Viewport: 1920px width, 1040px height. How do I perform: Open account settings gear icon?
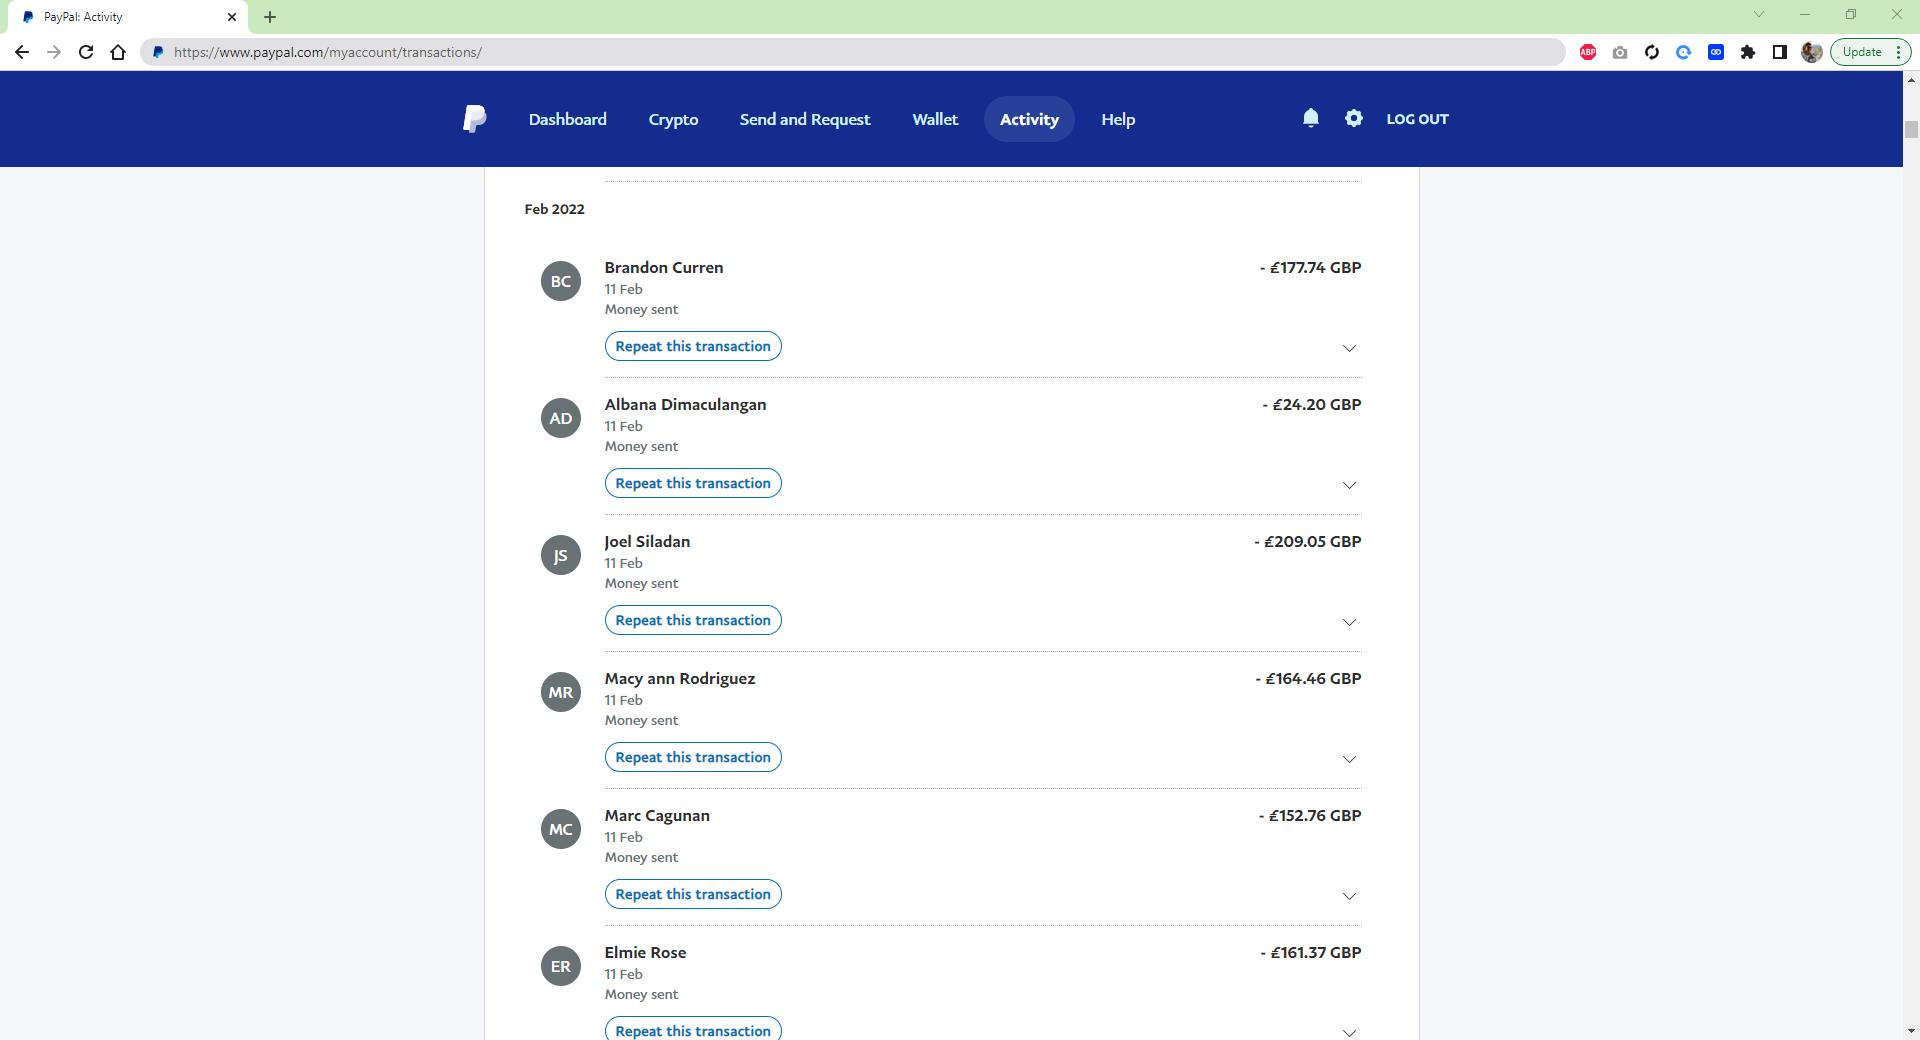(1353, 118)
